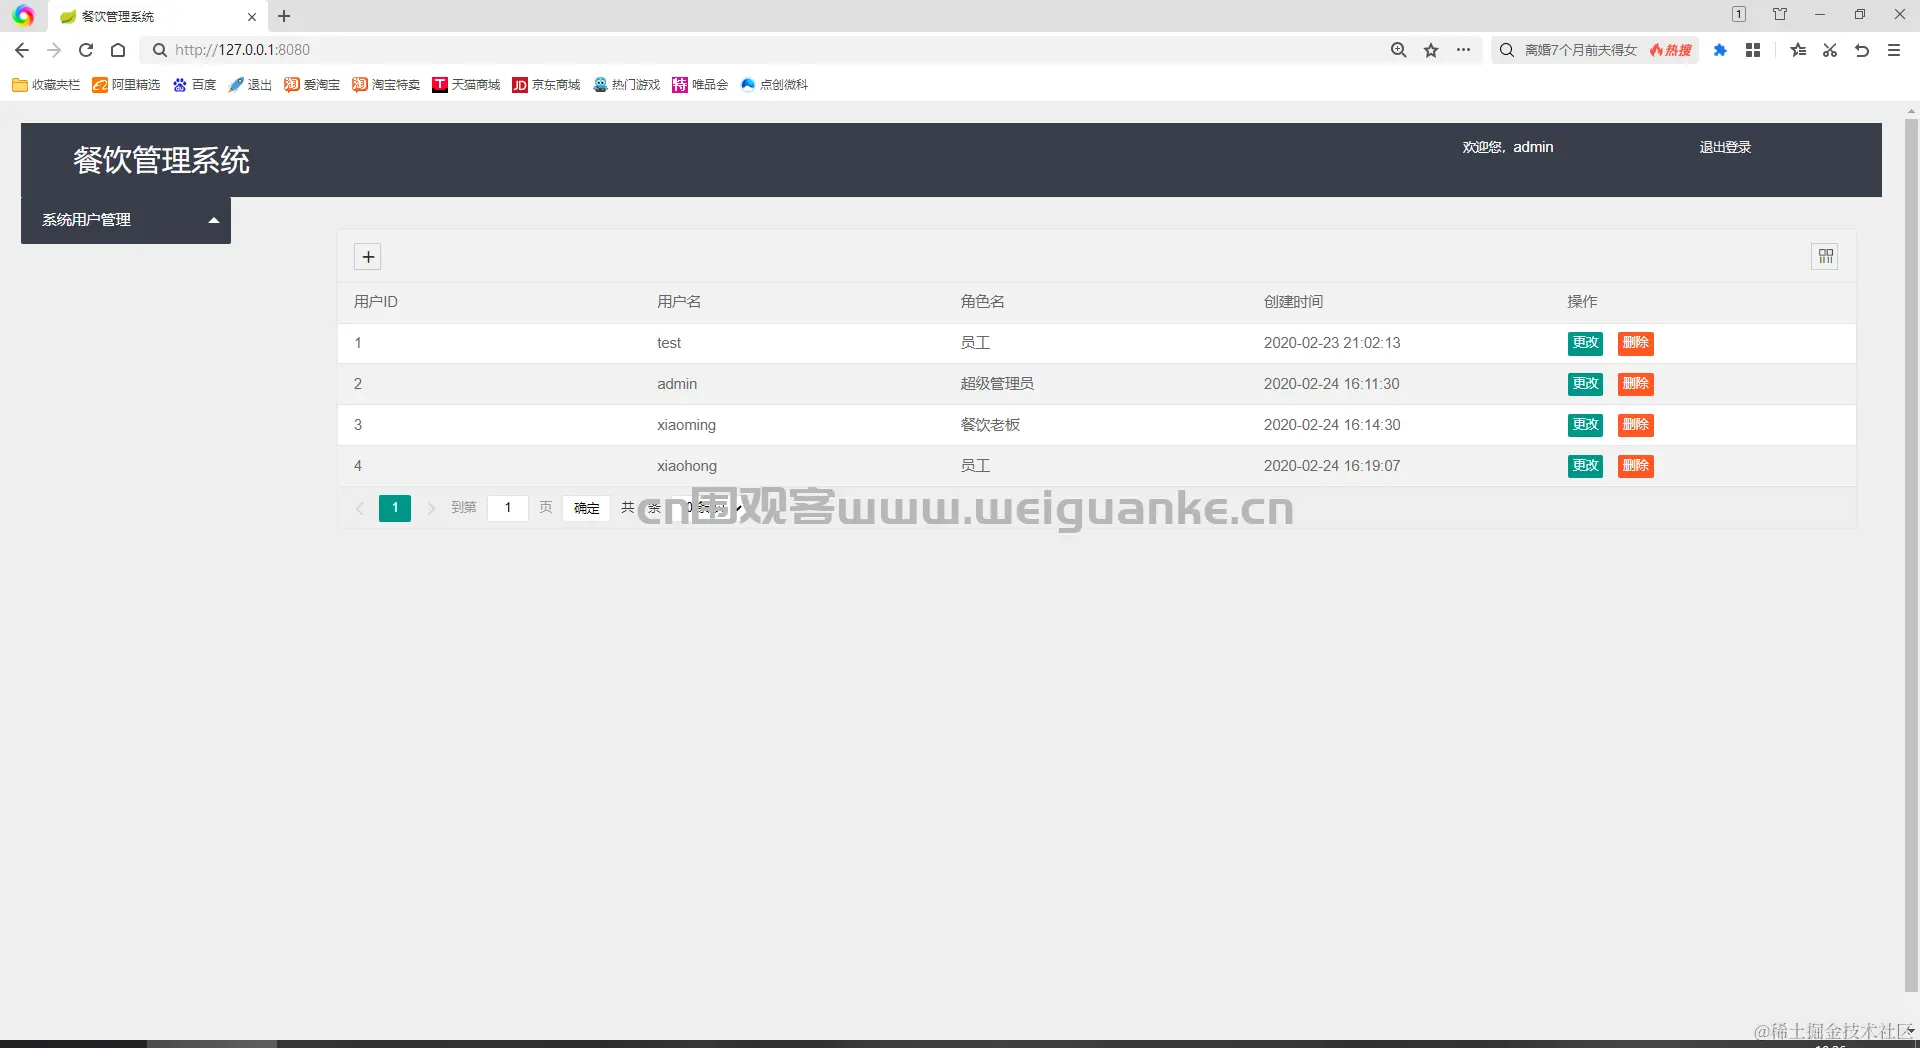Reload the page with refresh icon

coord(86,50)
